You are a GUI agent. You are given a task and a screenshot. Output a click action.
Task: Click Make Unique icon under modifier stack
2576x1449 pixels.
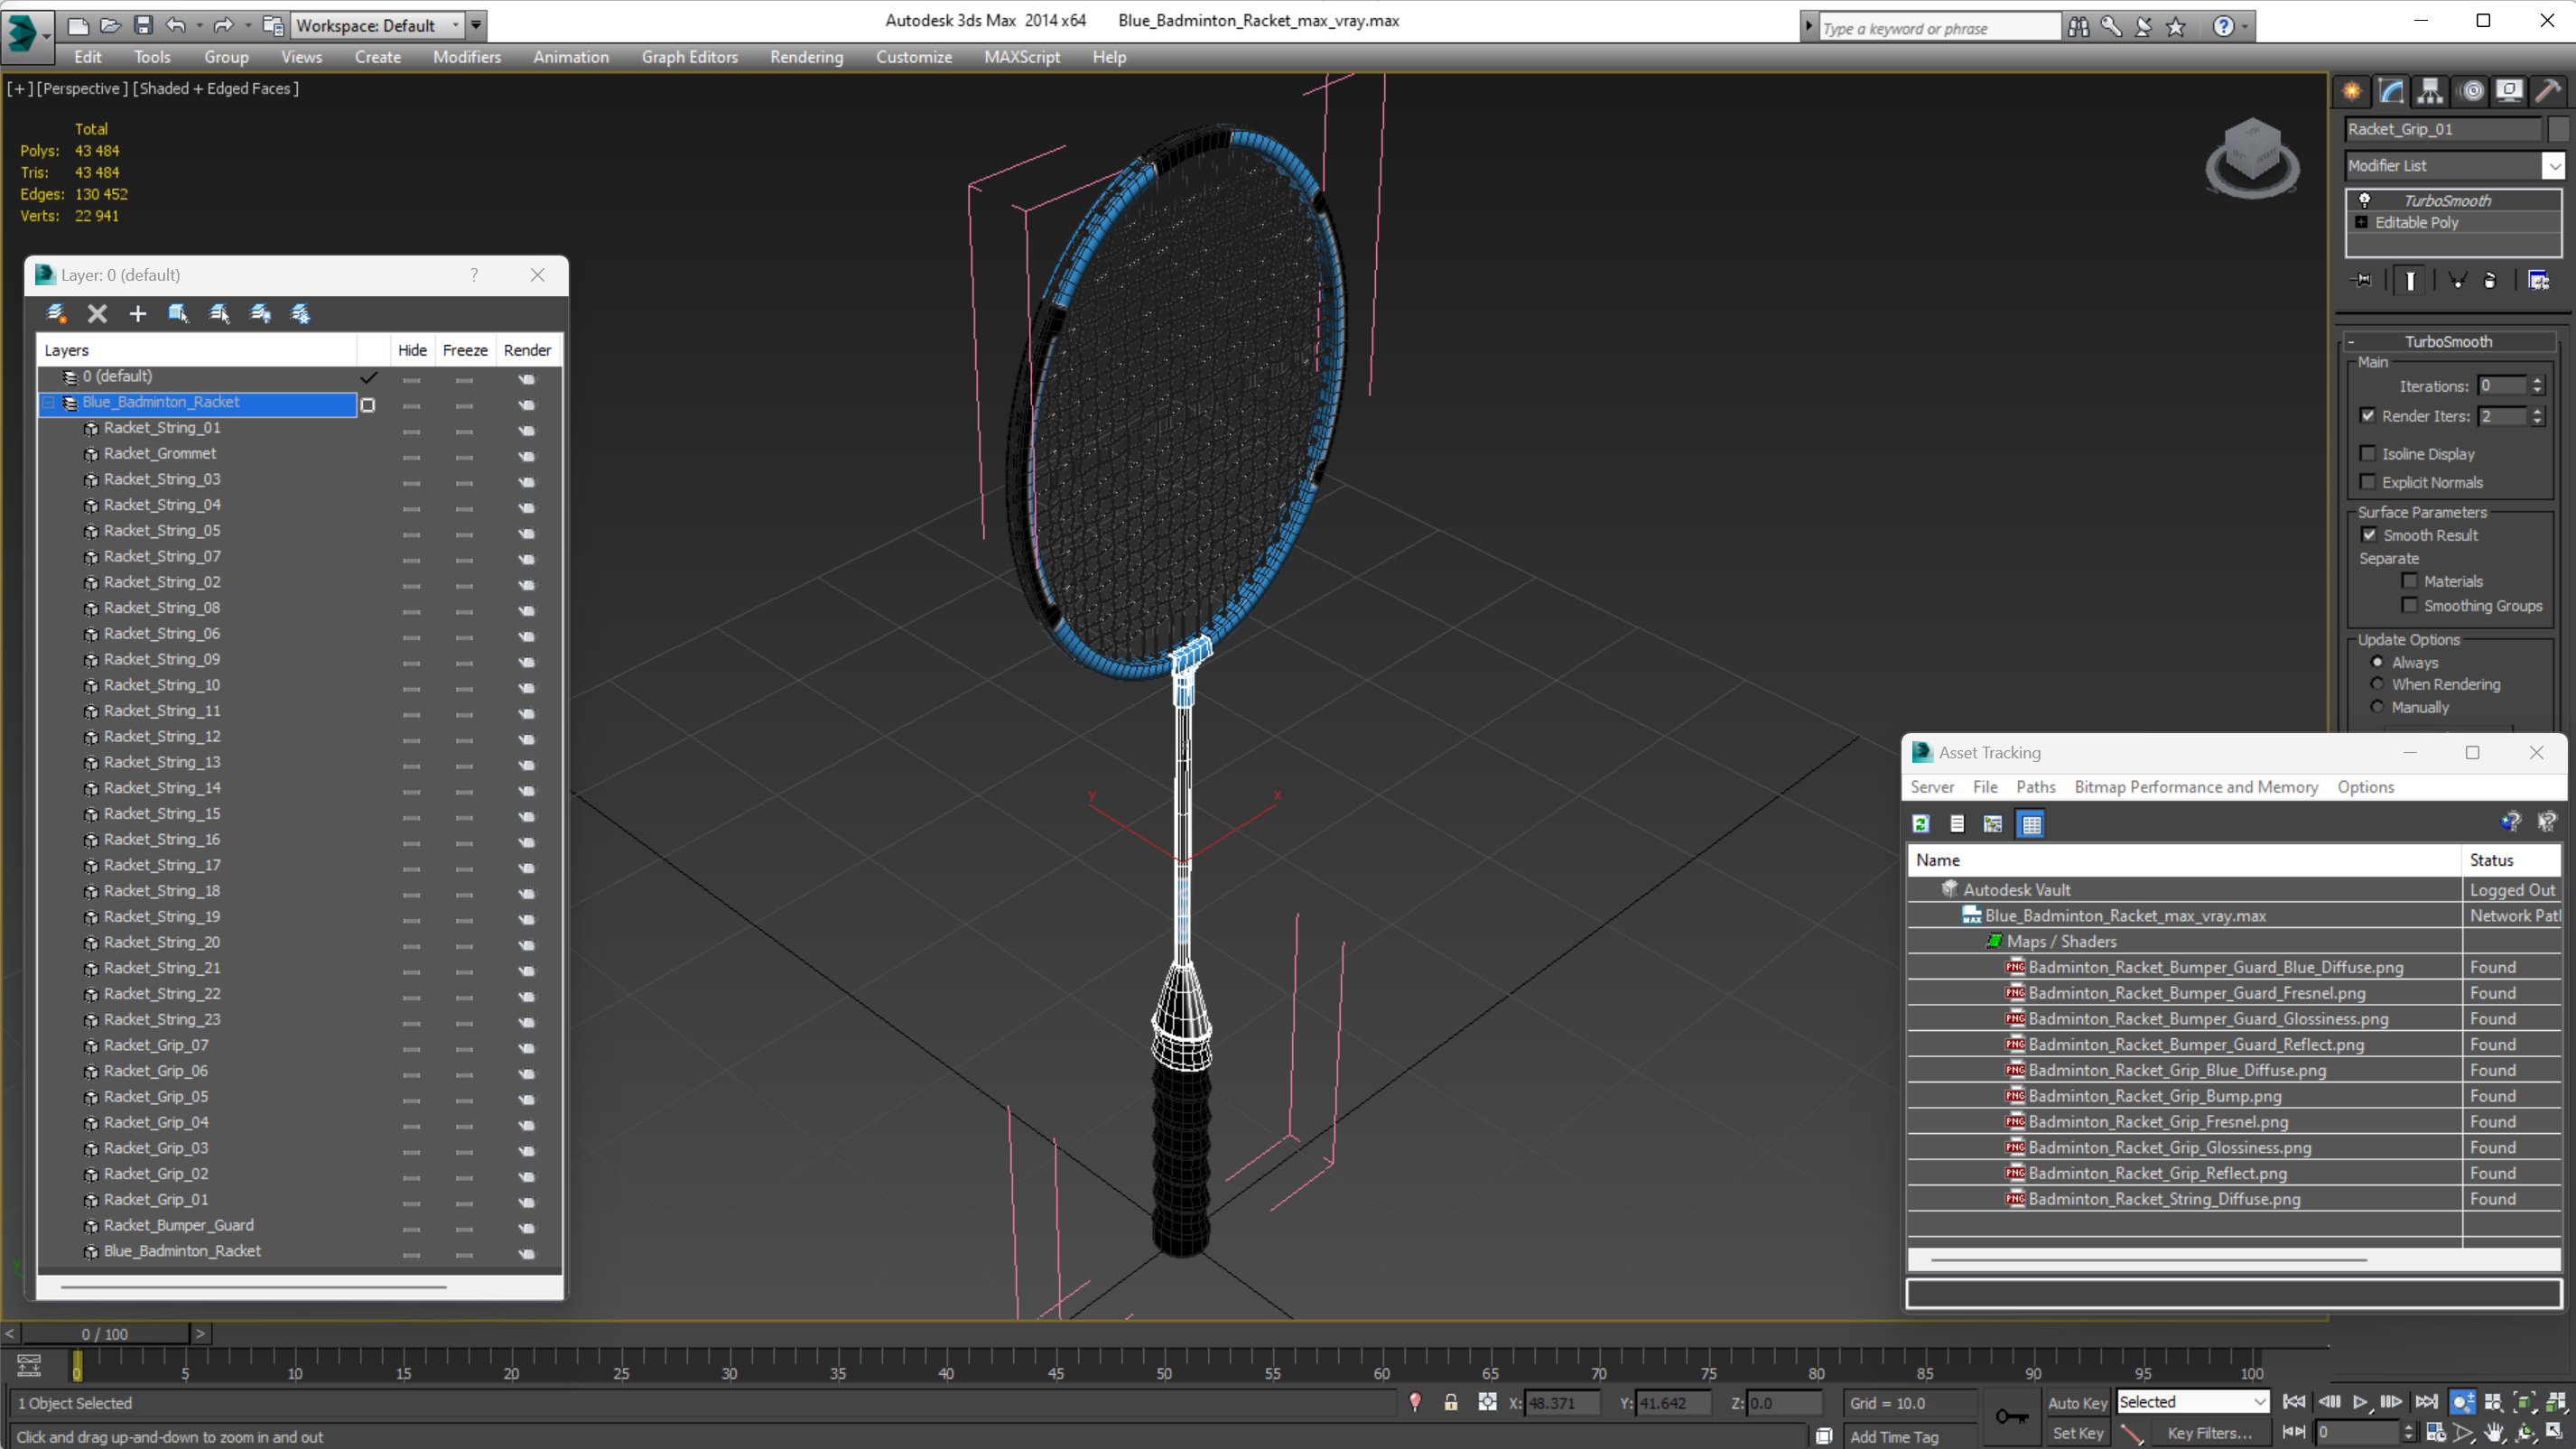(x=2457, y=280)
